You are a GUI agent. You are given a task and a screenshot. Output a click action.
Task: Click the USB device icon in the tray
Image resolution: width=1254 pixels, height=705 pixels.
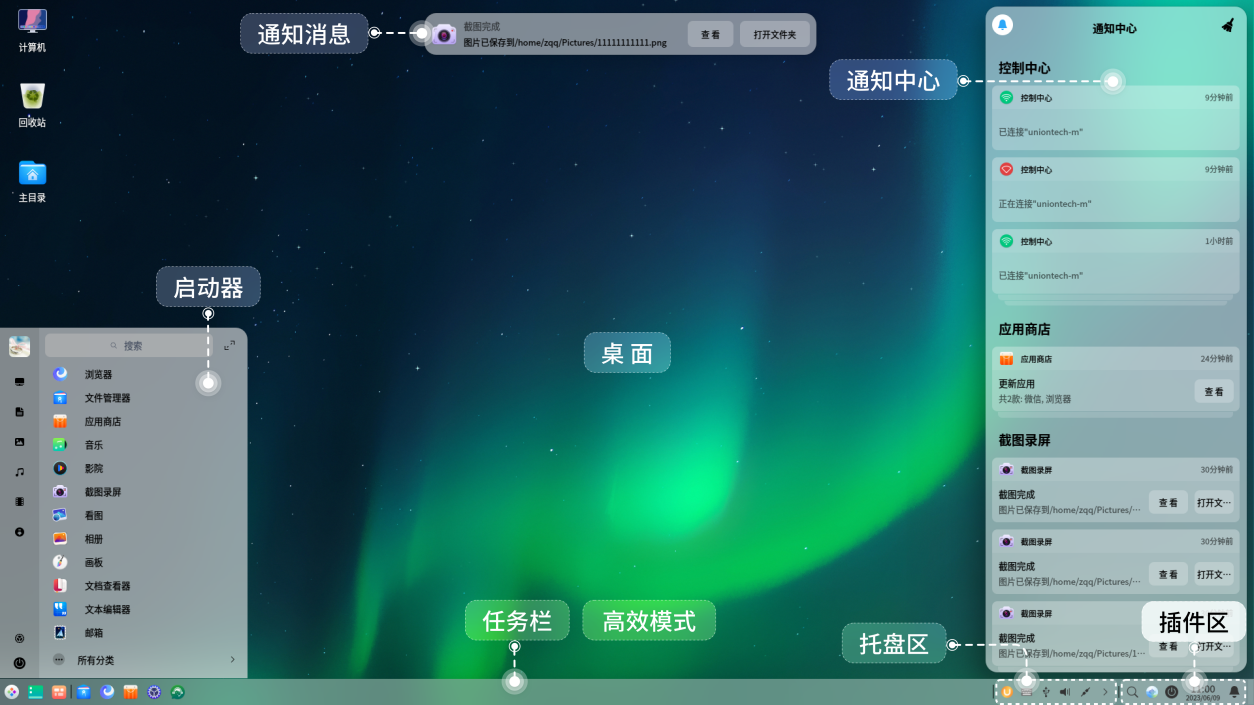1045,692
